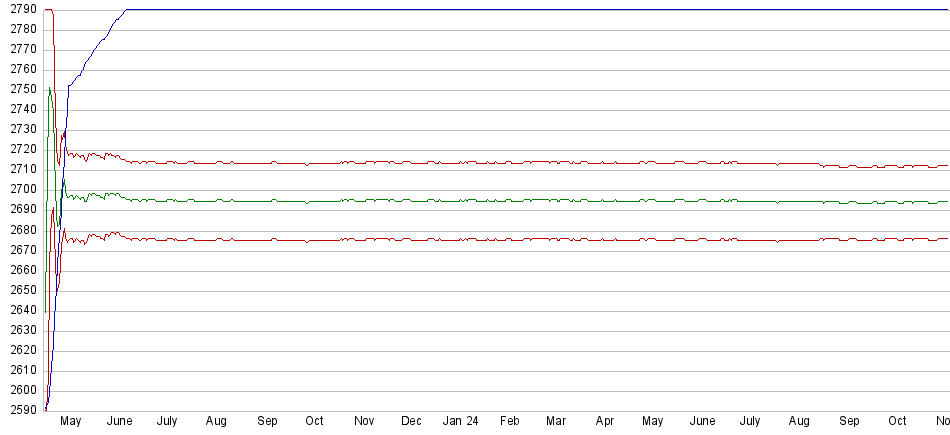Click the Apr month label
Image resolution: width=950 pixels, height=435 pixels.
point(604,422)
